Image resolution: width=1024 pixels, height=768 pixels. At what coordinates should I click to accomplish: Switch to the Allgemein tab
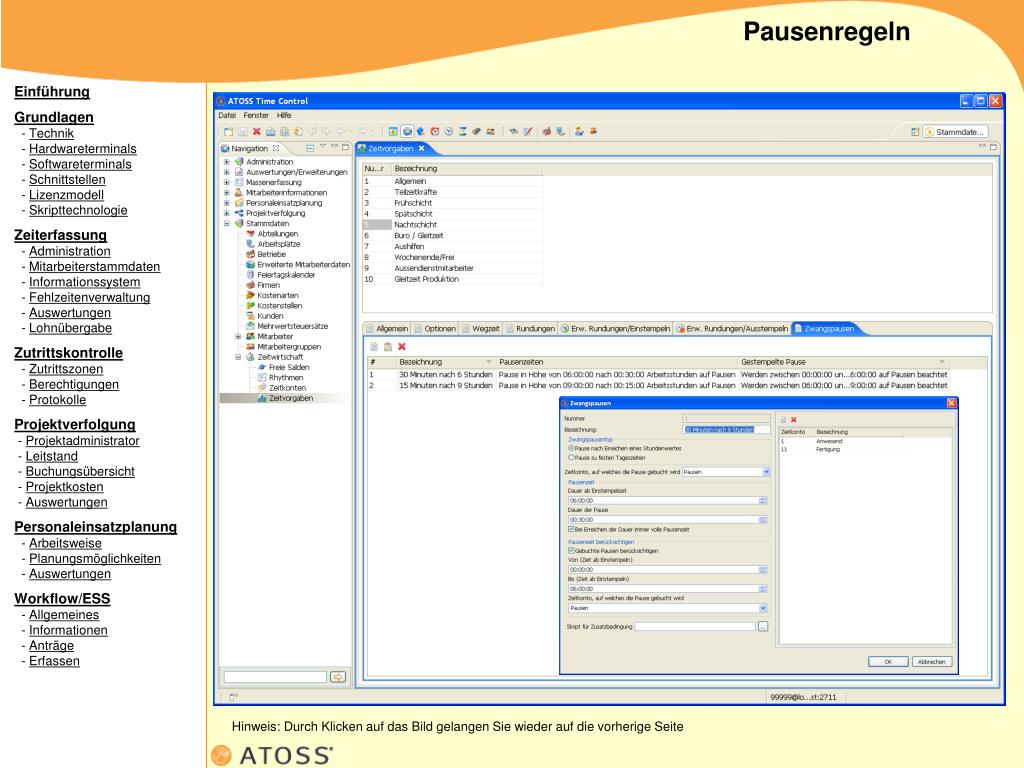point(387,328)
